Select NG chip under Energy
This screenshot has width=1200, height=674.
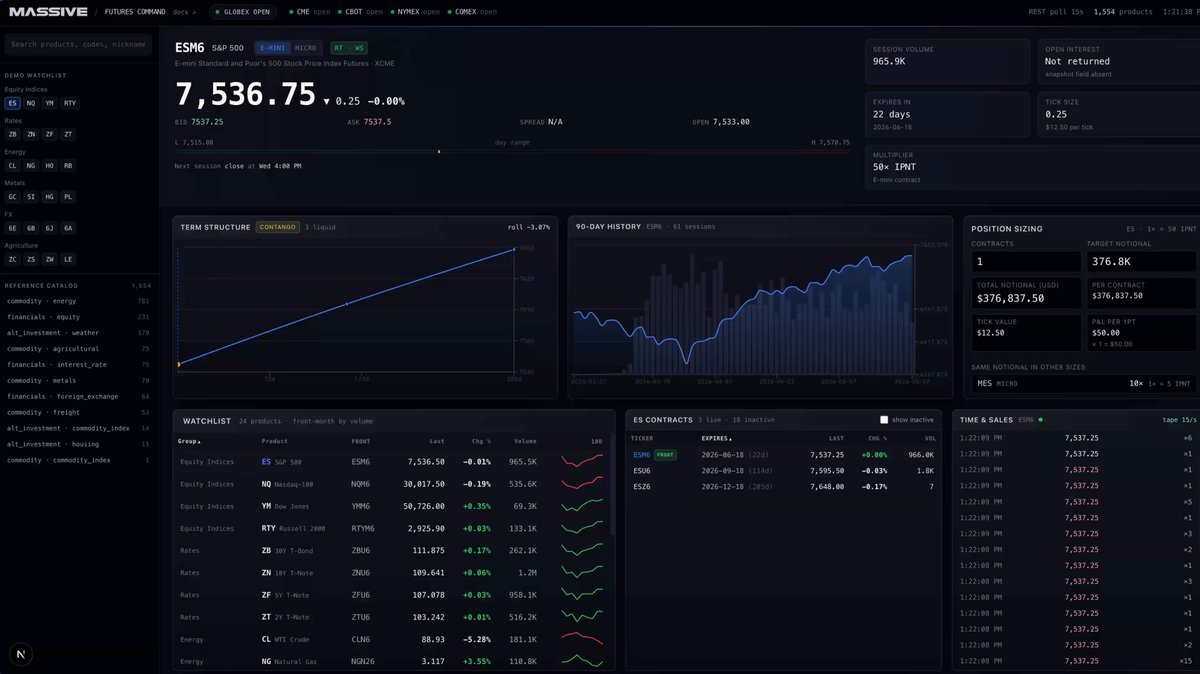coord(31,166)
